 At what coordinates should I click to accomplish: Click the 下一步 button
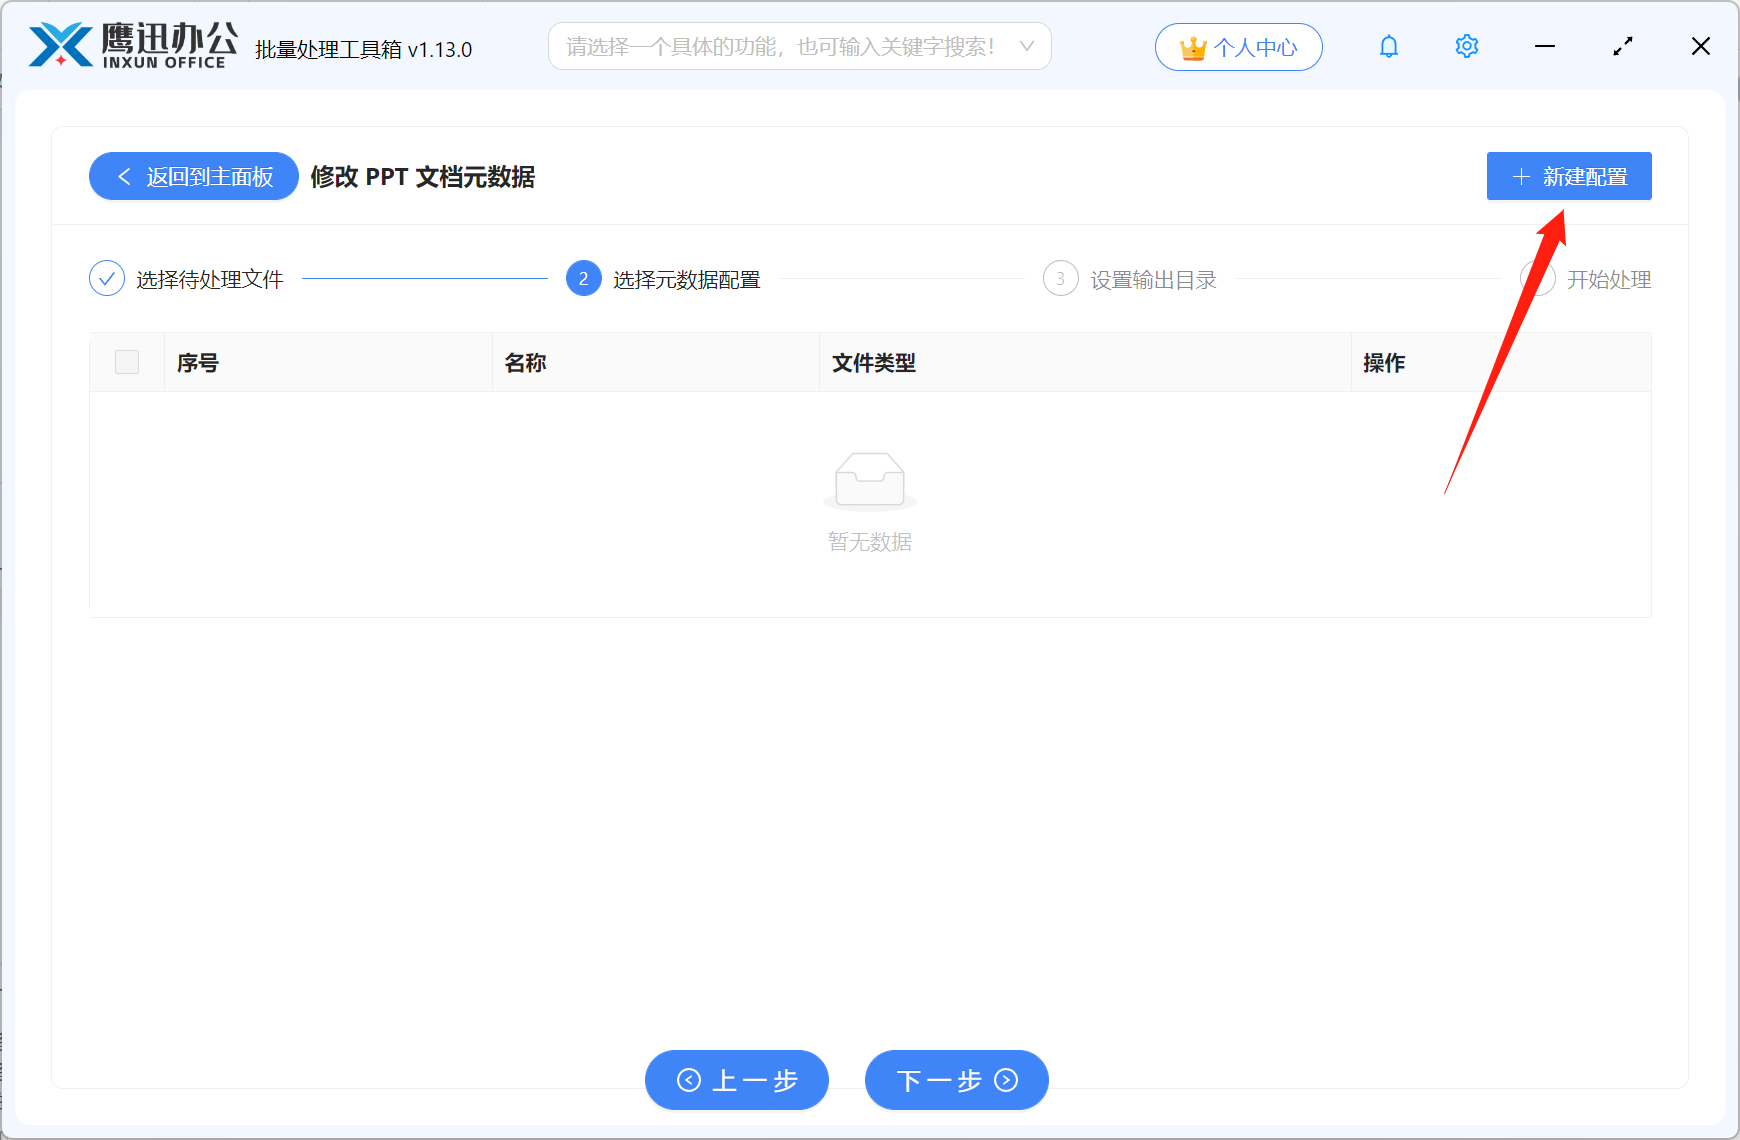click(x=956, y=1080)
